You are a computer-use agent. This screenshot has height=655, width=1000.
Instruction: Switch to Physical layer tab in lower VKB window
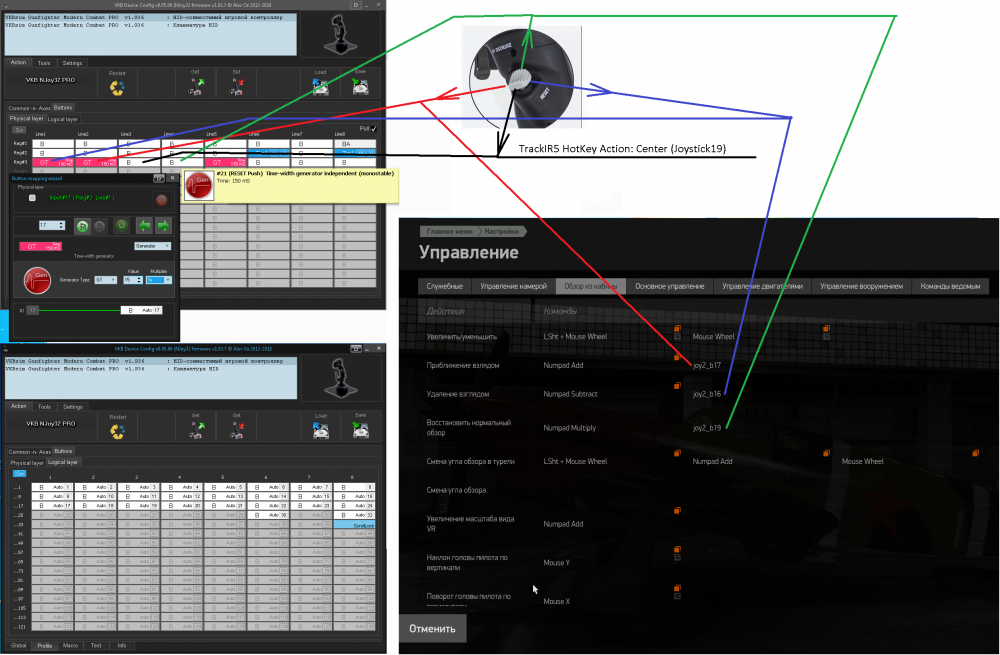point(27,462)
